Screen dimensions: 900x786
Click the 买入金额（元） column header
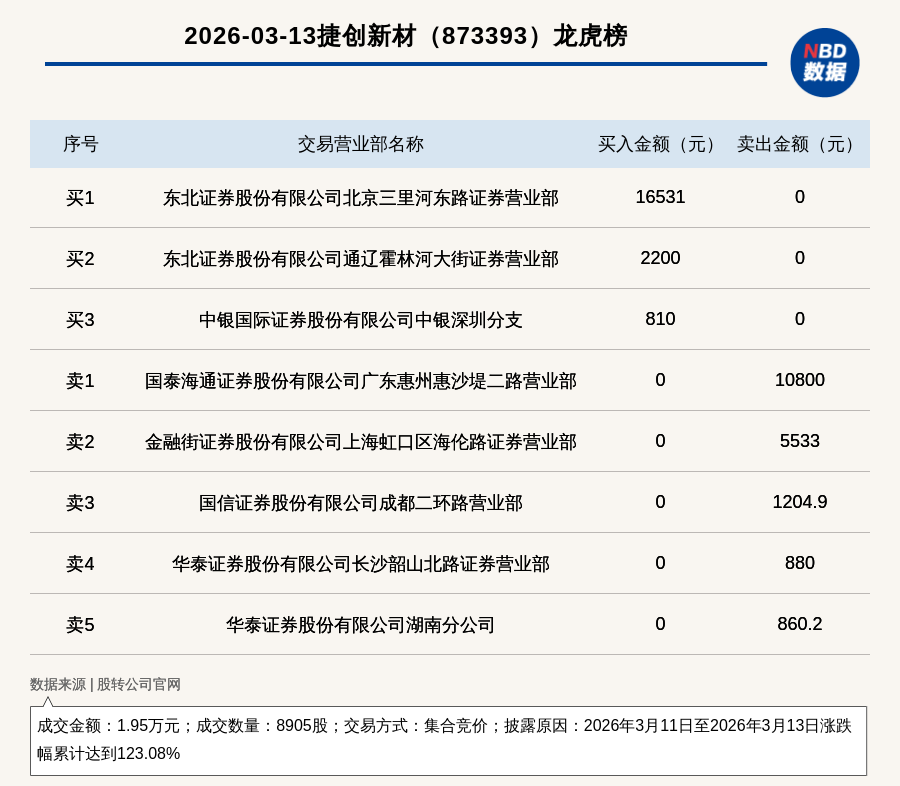(660, 144)
